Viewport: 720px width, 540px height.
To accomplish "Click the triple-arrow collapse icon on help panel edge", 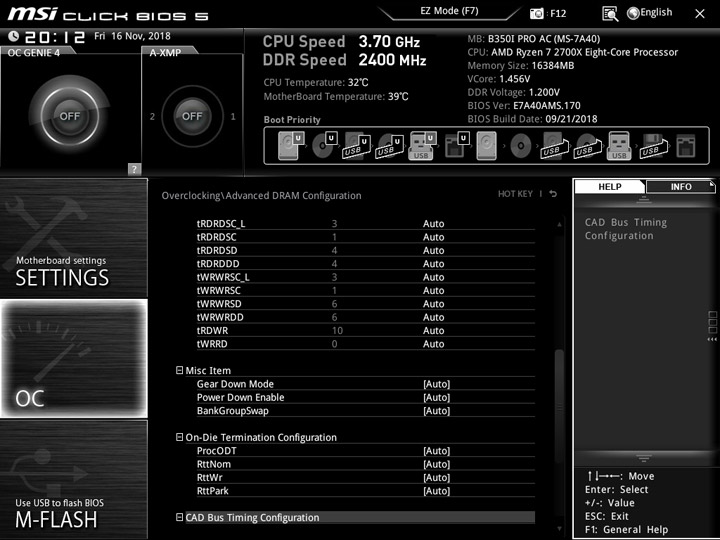I will (x=712, y=339).
